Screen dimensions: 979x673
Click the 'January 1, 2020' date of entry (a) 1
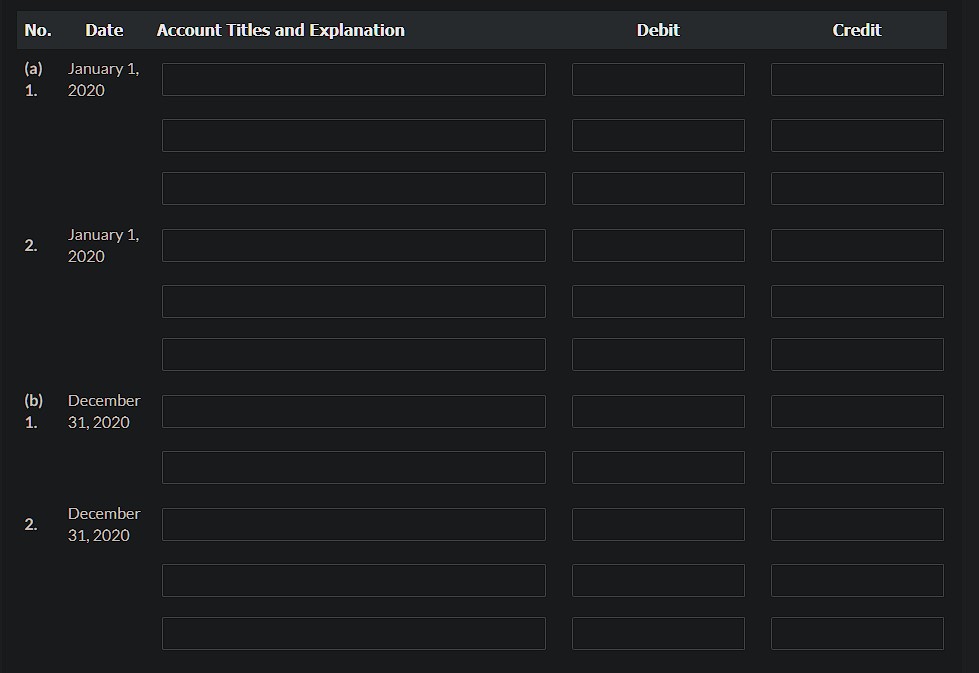click(103, 79)
